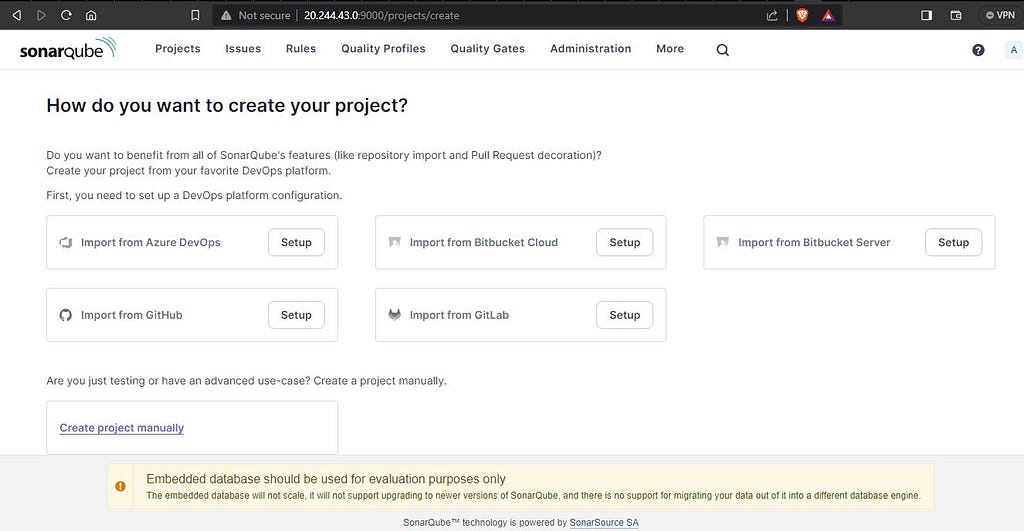Click Setup for Import from Bitbucket Cloud

tap(624, 242)
